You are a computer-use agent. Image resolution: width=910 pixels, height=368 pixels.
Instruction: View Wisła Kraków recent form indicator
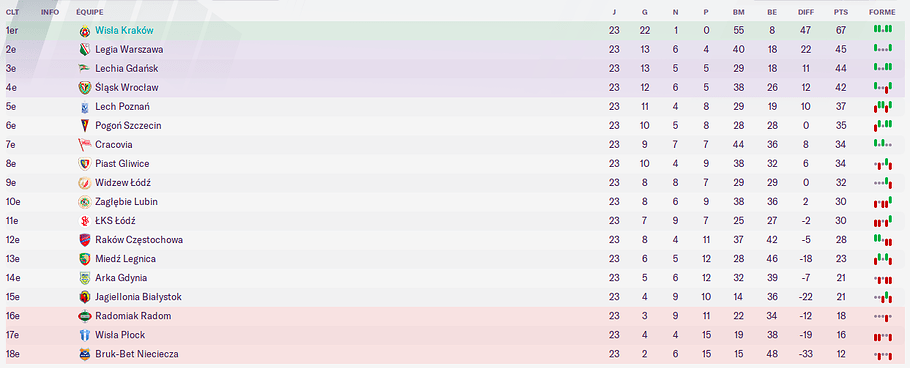(882, 29)
